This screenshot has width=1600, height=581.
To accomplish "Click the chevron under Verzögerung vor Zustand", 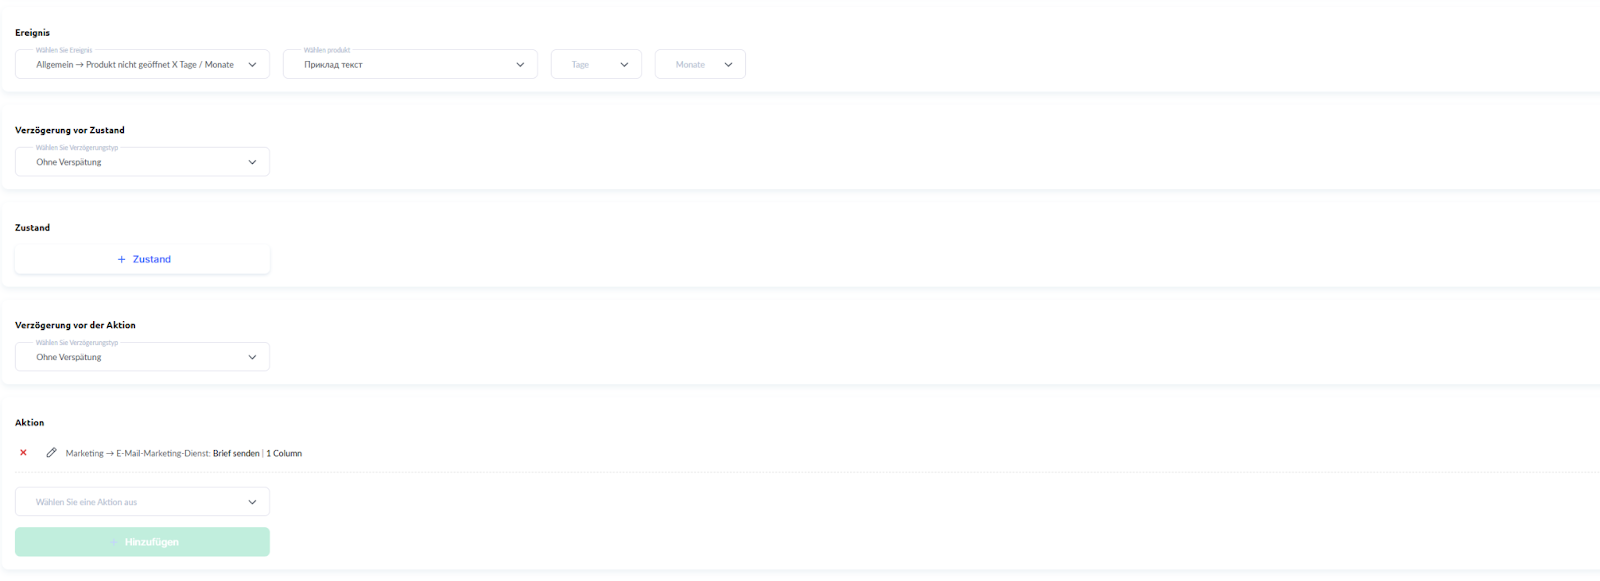I will point(252,162).
